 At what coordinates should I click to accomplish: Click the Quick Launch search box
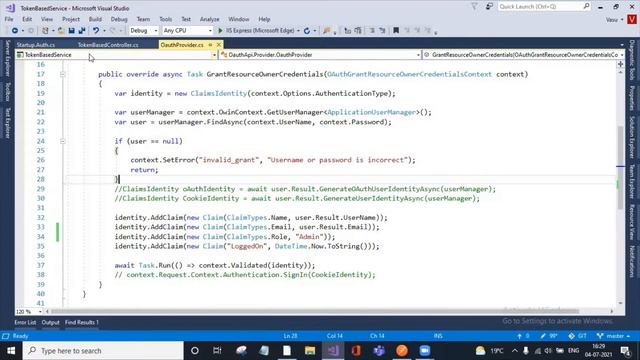544,7
